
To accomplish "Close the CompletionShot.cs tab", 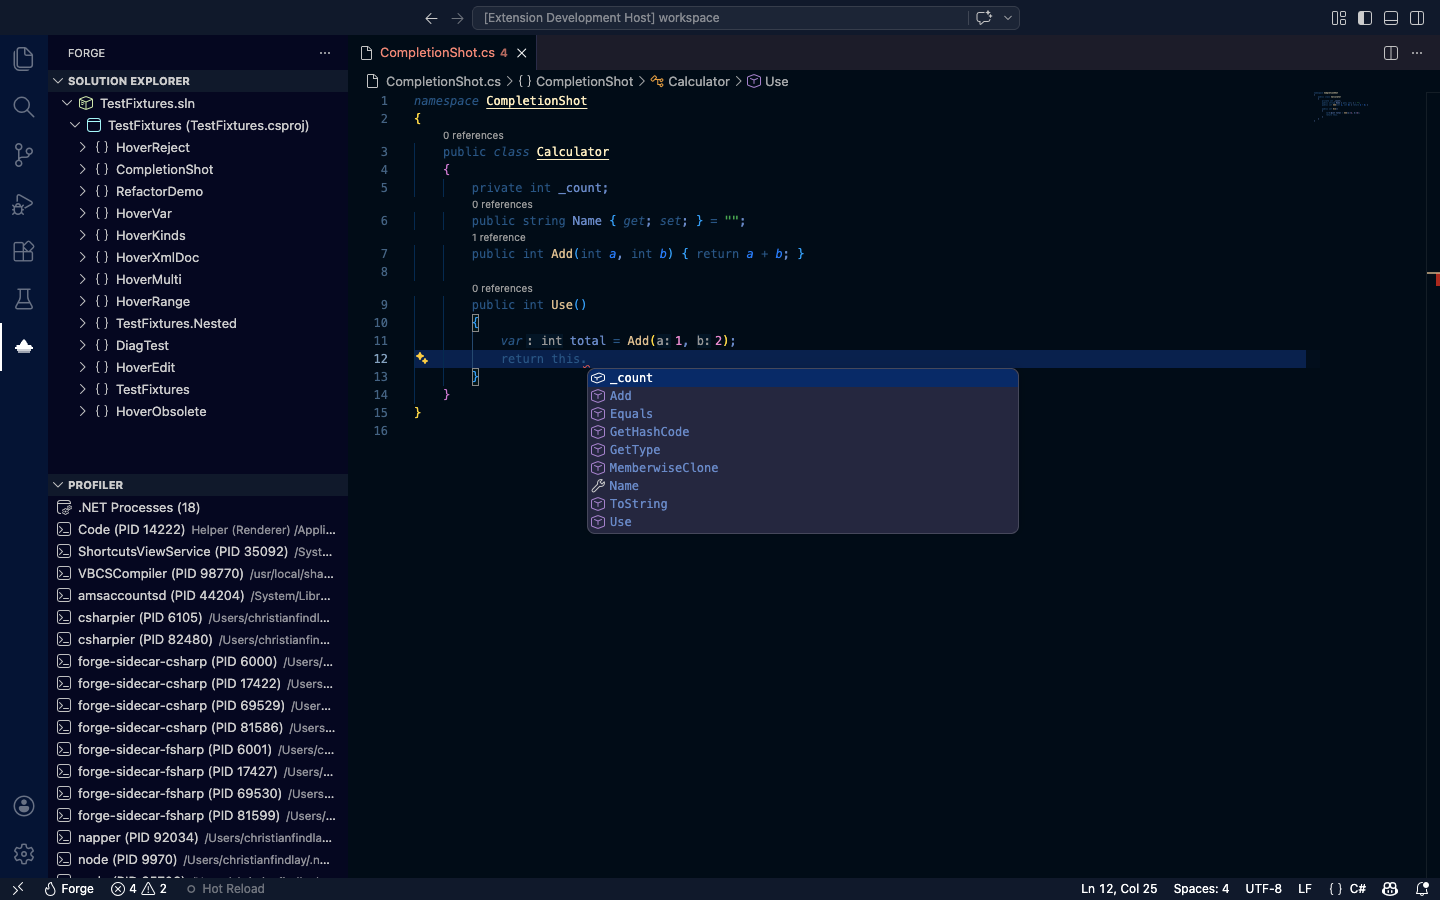I will 522,53.
